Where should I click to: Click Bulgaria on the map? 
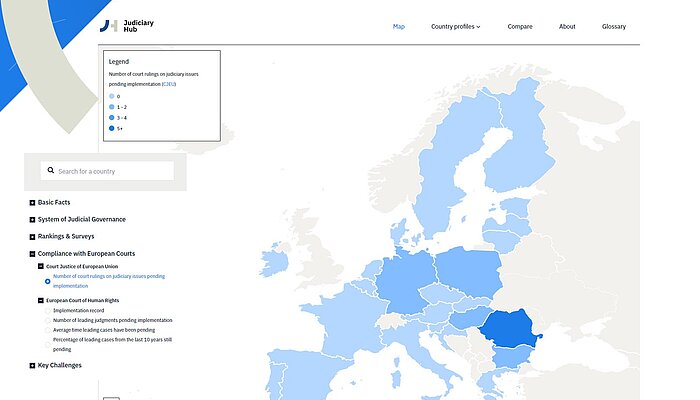tap(511, 357)
